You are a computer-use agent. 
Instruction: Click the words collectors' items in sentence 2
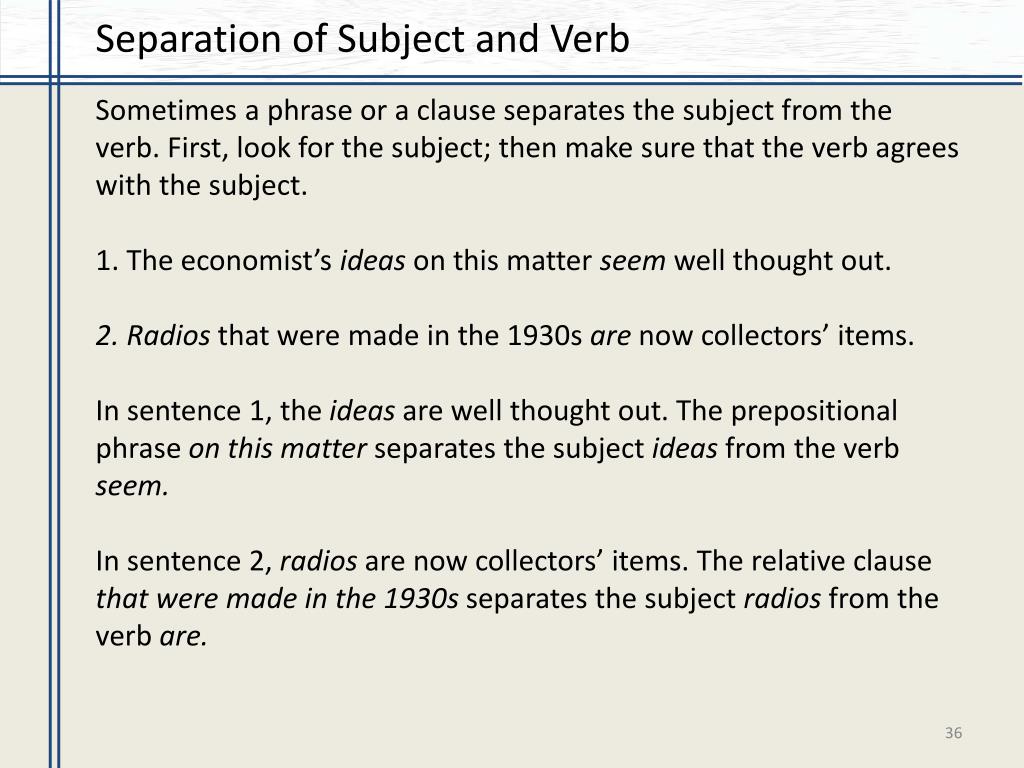click(x=807, y=336)
